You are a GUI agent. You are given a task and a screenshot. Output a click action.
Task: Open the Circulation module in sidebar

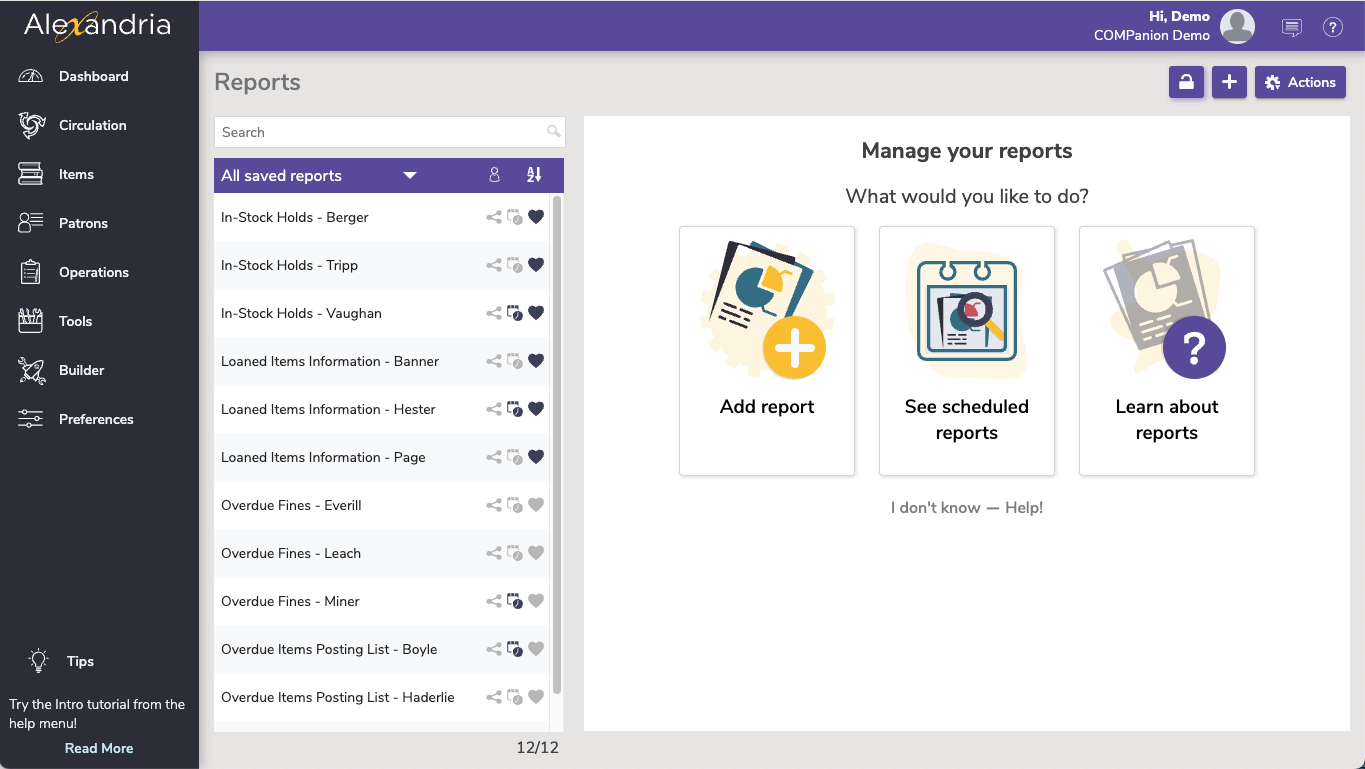pos(92,125)
